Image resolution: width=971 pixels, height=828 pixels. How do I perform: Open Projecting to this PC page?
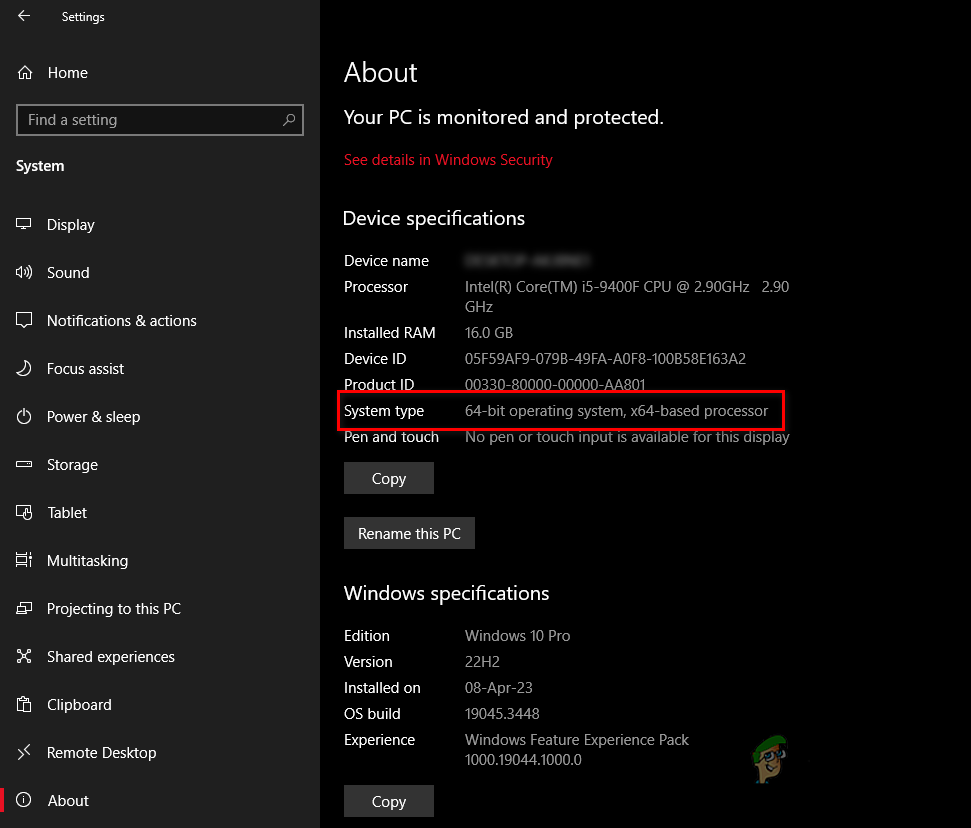(x=113, y=609)
